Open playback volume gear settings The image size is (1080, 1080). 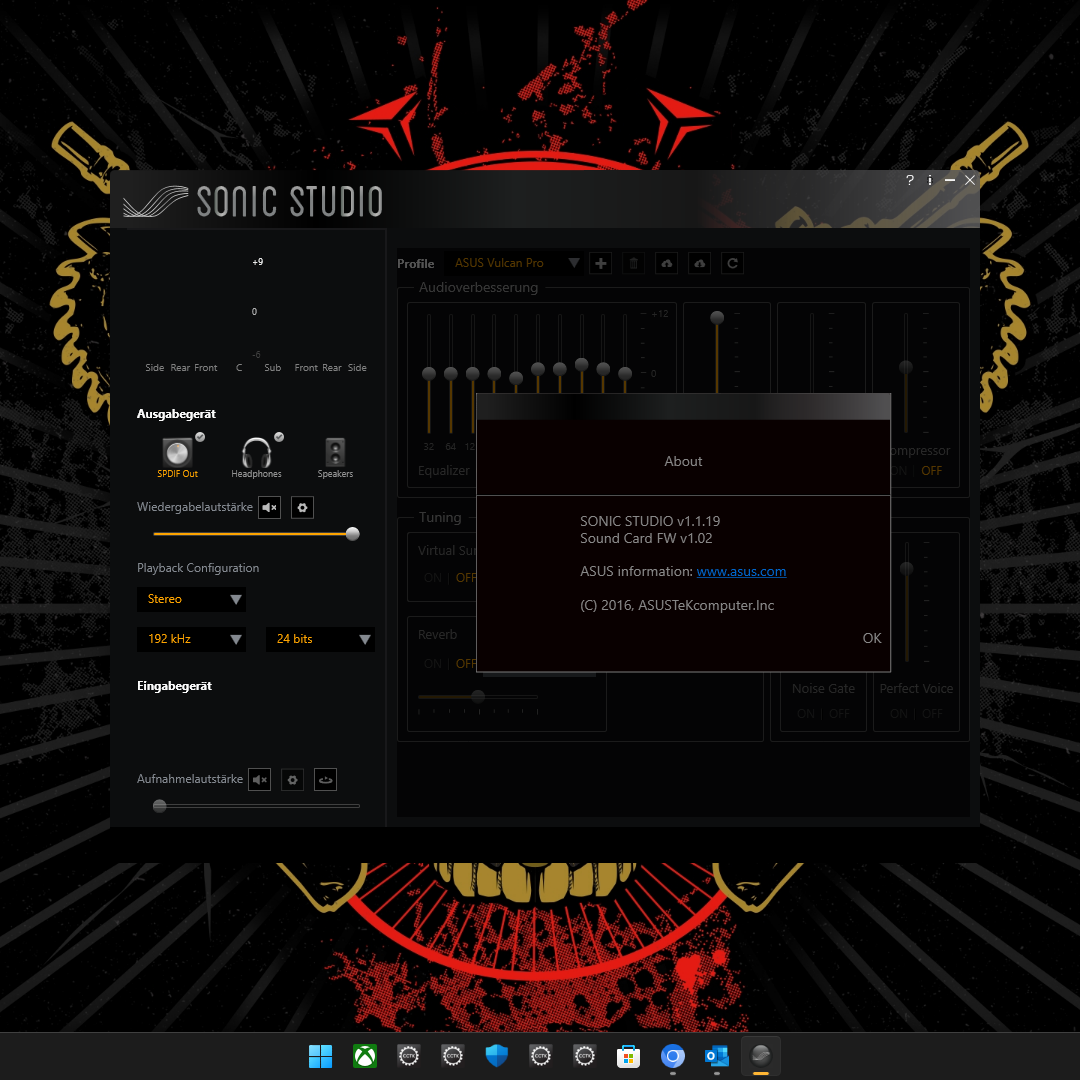[x=302, y=508]
